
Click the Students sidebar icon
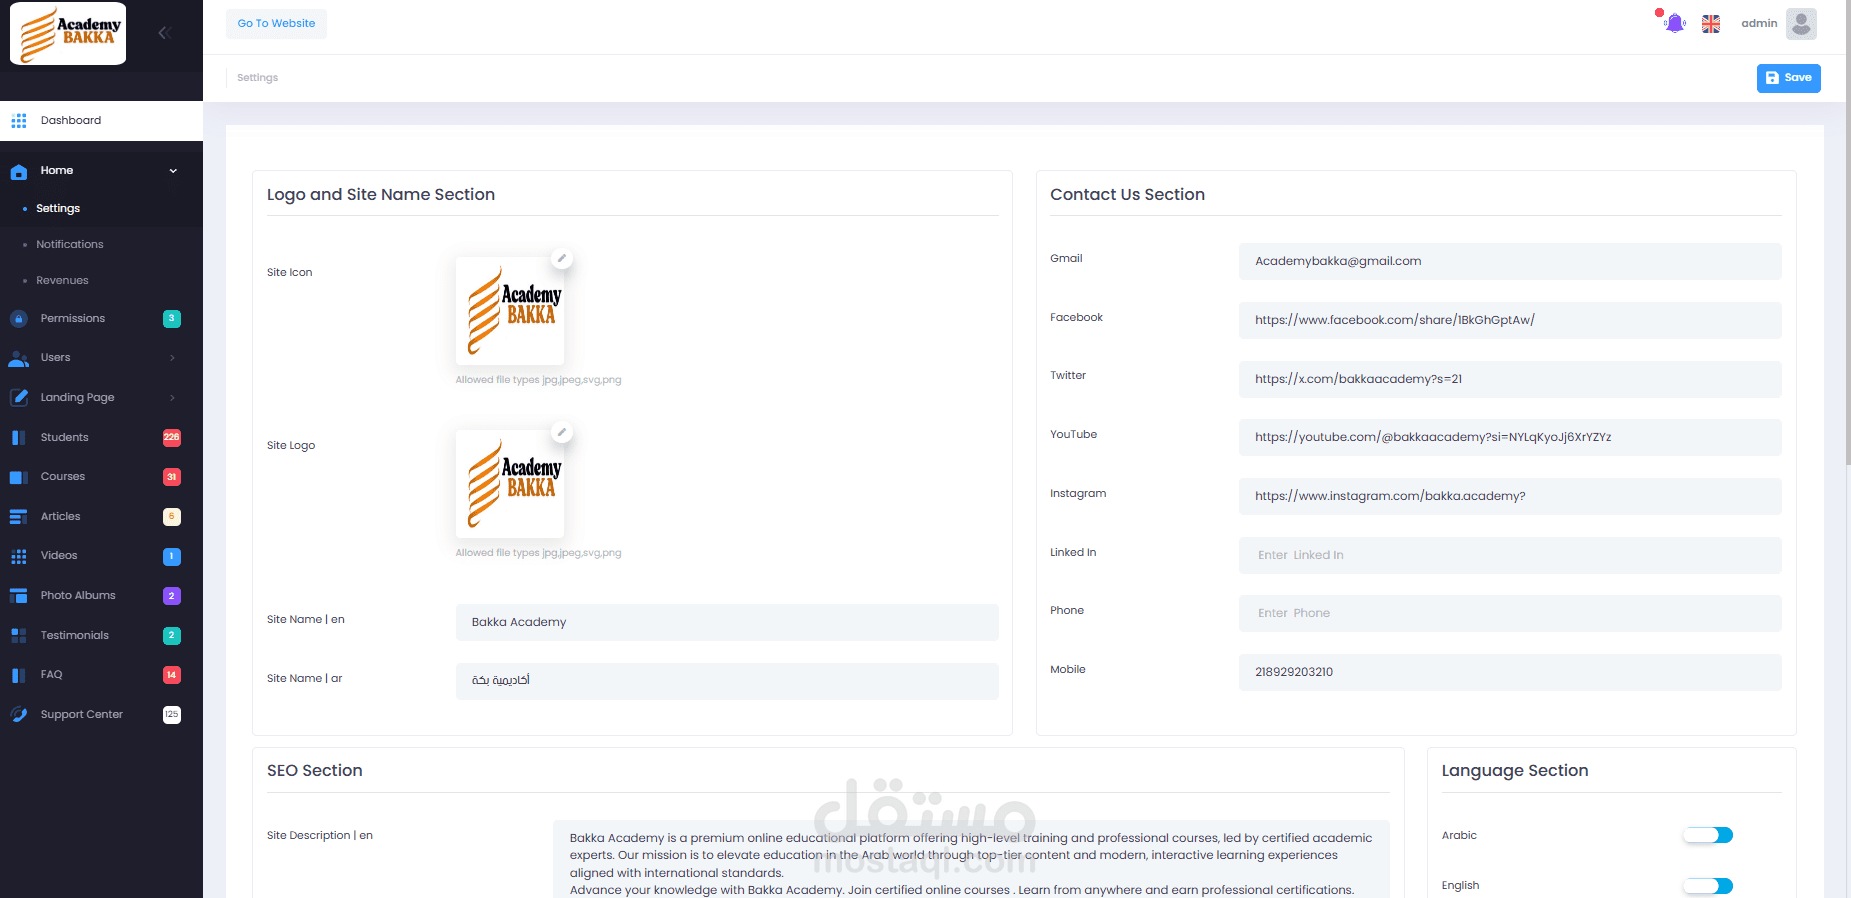(19, 438)
